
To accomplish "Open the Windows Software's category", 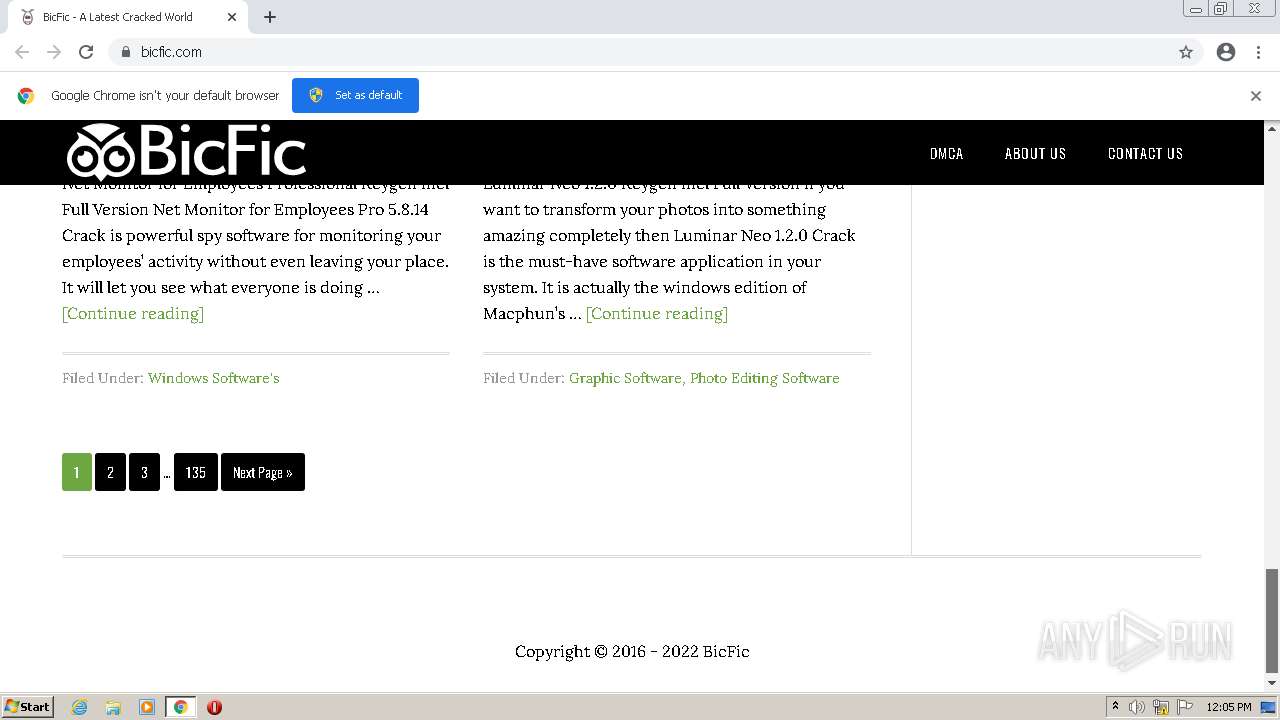I will tap(213, 378).
